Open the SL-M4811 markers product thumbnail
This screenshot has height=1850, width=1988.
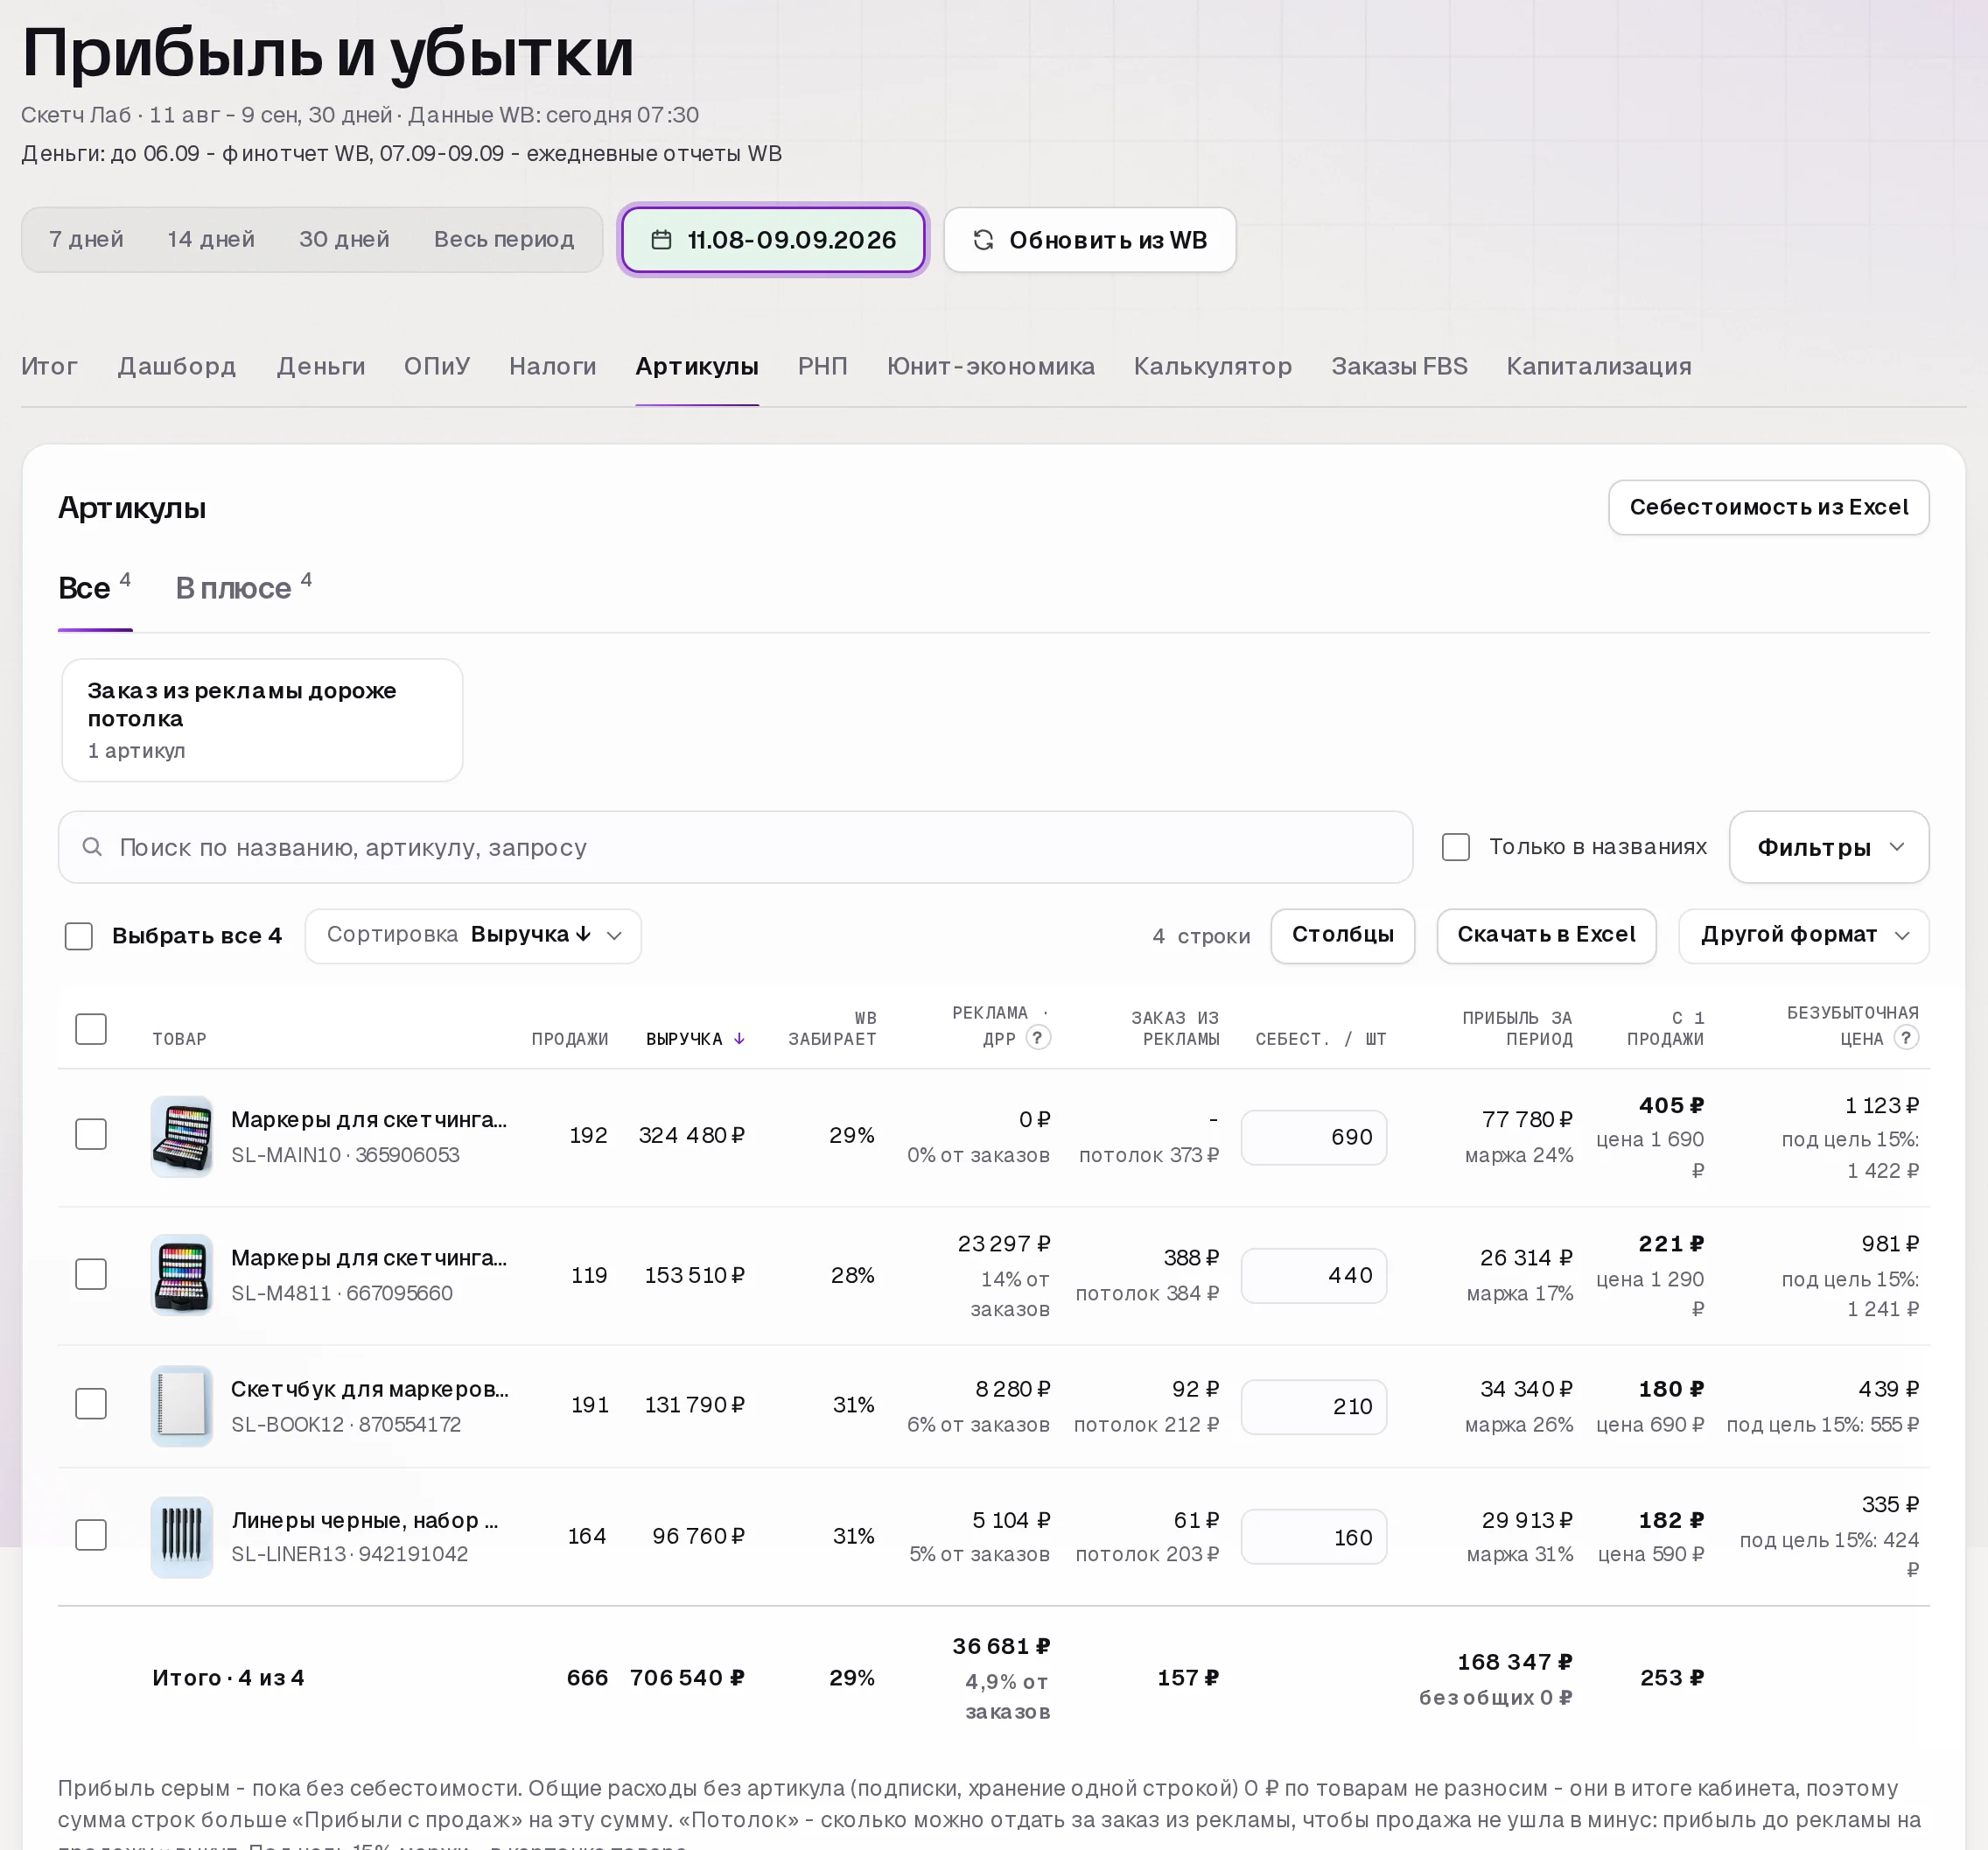[181, 1275]
